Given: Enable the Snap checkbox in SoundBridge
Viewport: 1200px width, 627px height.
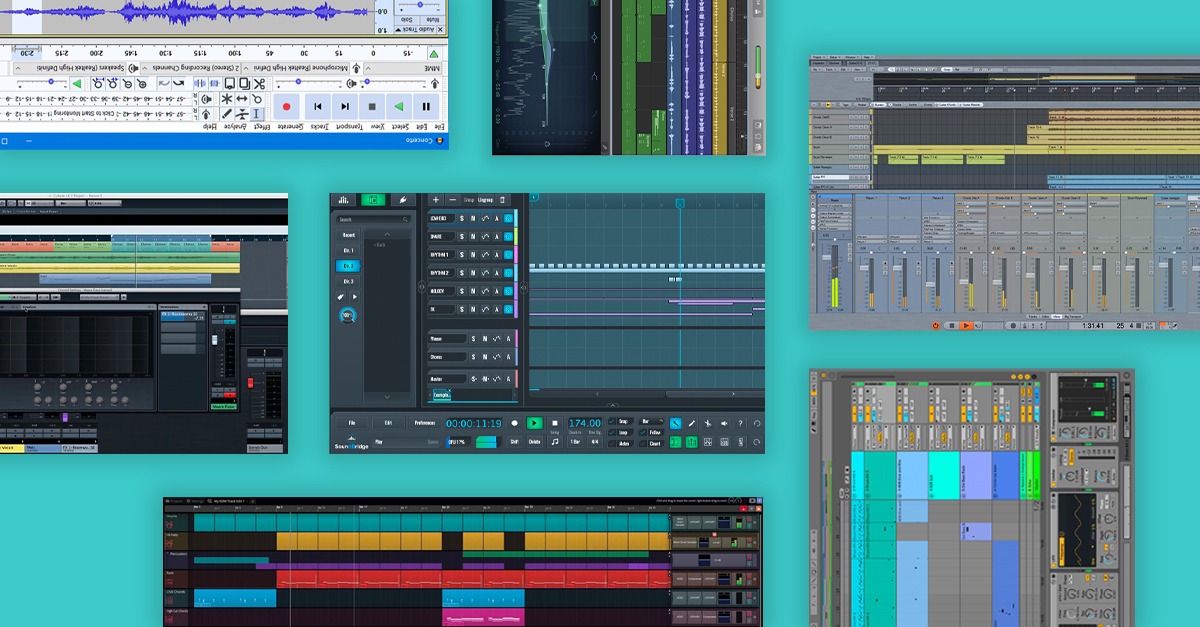Looking at the screenshot, I should [x=610, y=422].
